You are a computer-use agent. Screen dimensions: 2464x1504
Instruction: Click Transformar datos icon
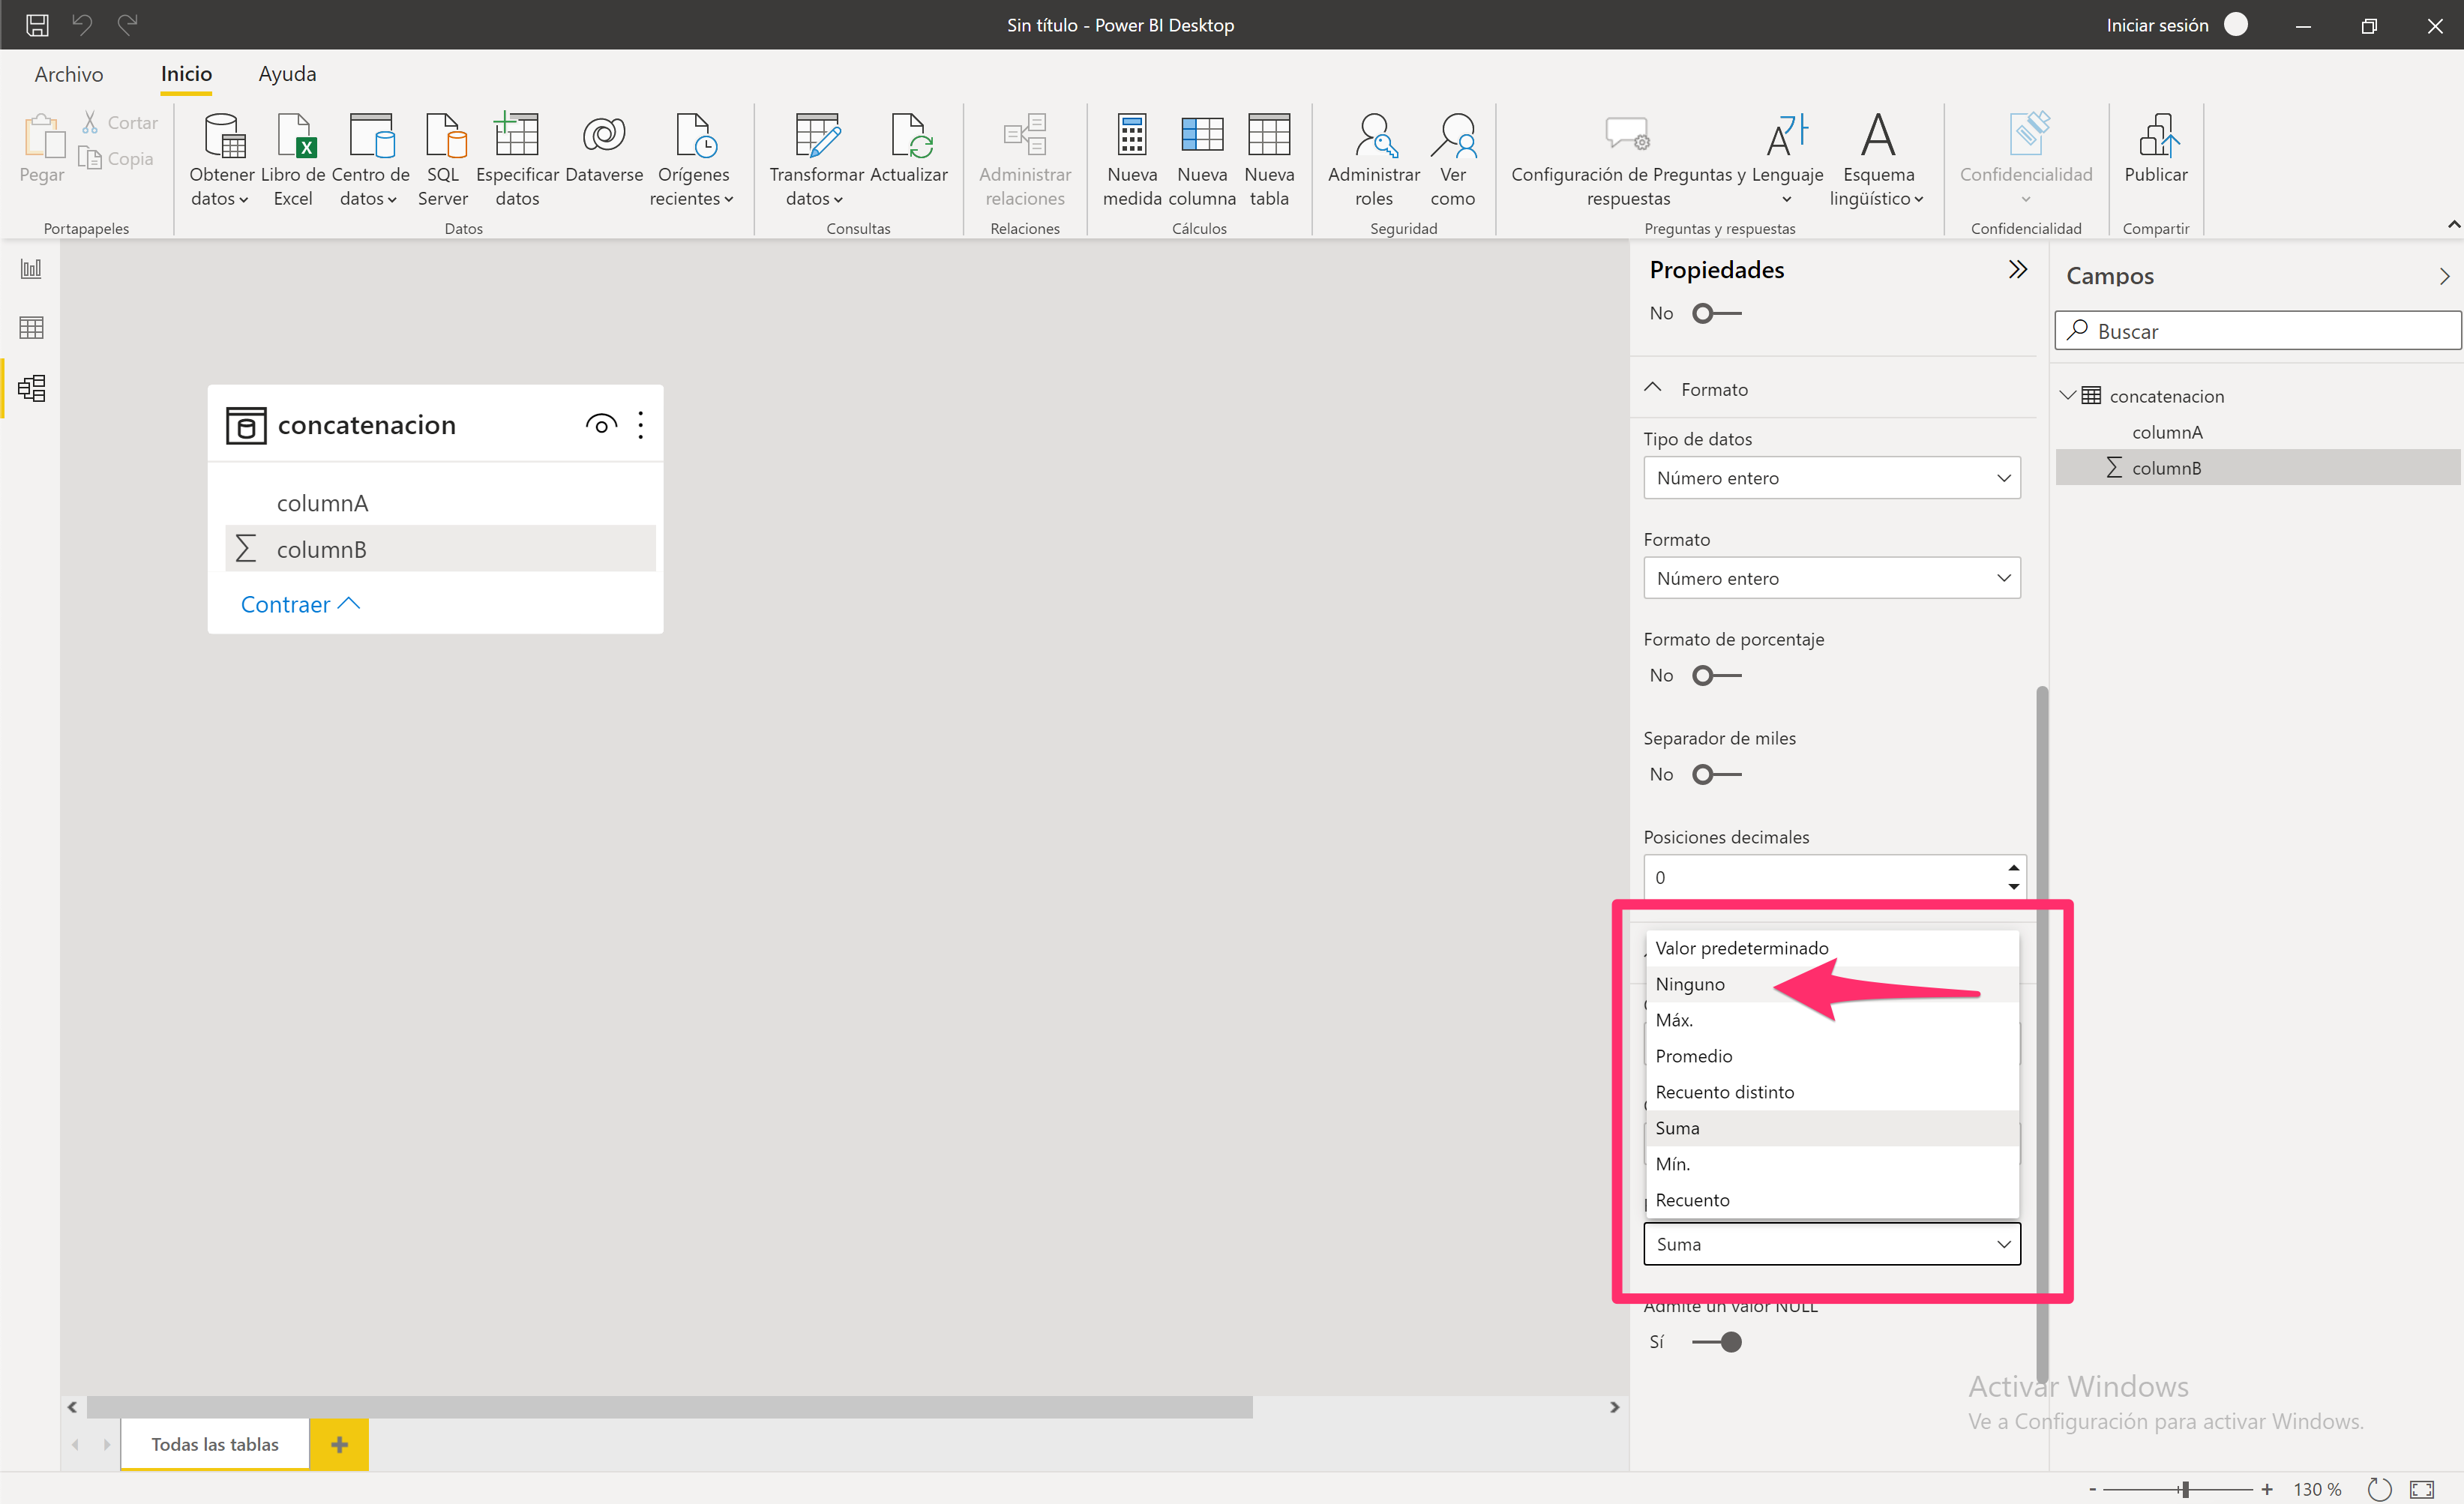point(816,158)
